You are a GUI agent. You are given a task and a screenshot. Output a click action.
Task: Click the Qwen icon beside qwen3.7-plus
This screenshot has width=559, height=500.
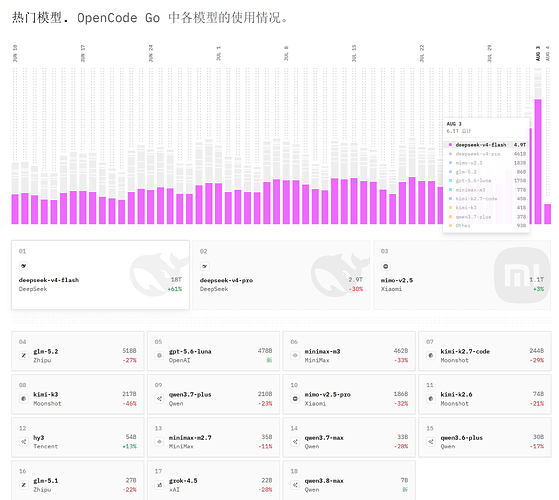click(159, 398)
